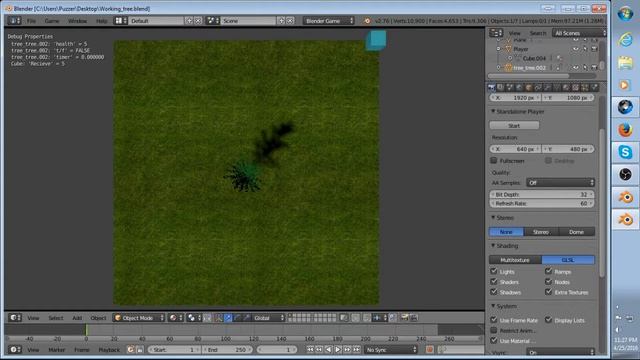
Task: Hide tree_tree.002 object with eye icon
Action: tap(576, 68)
